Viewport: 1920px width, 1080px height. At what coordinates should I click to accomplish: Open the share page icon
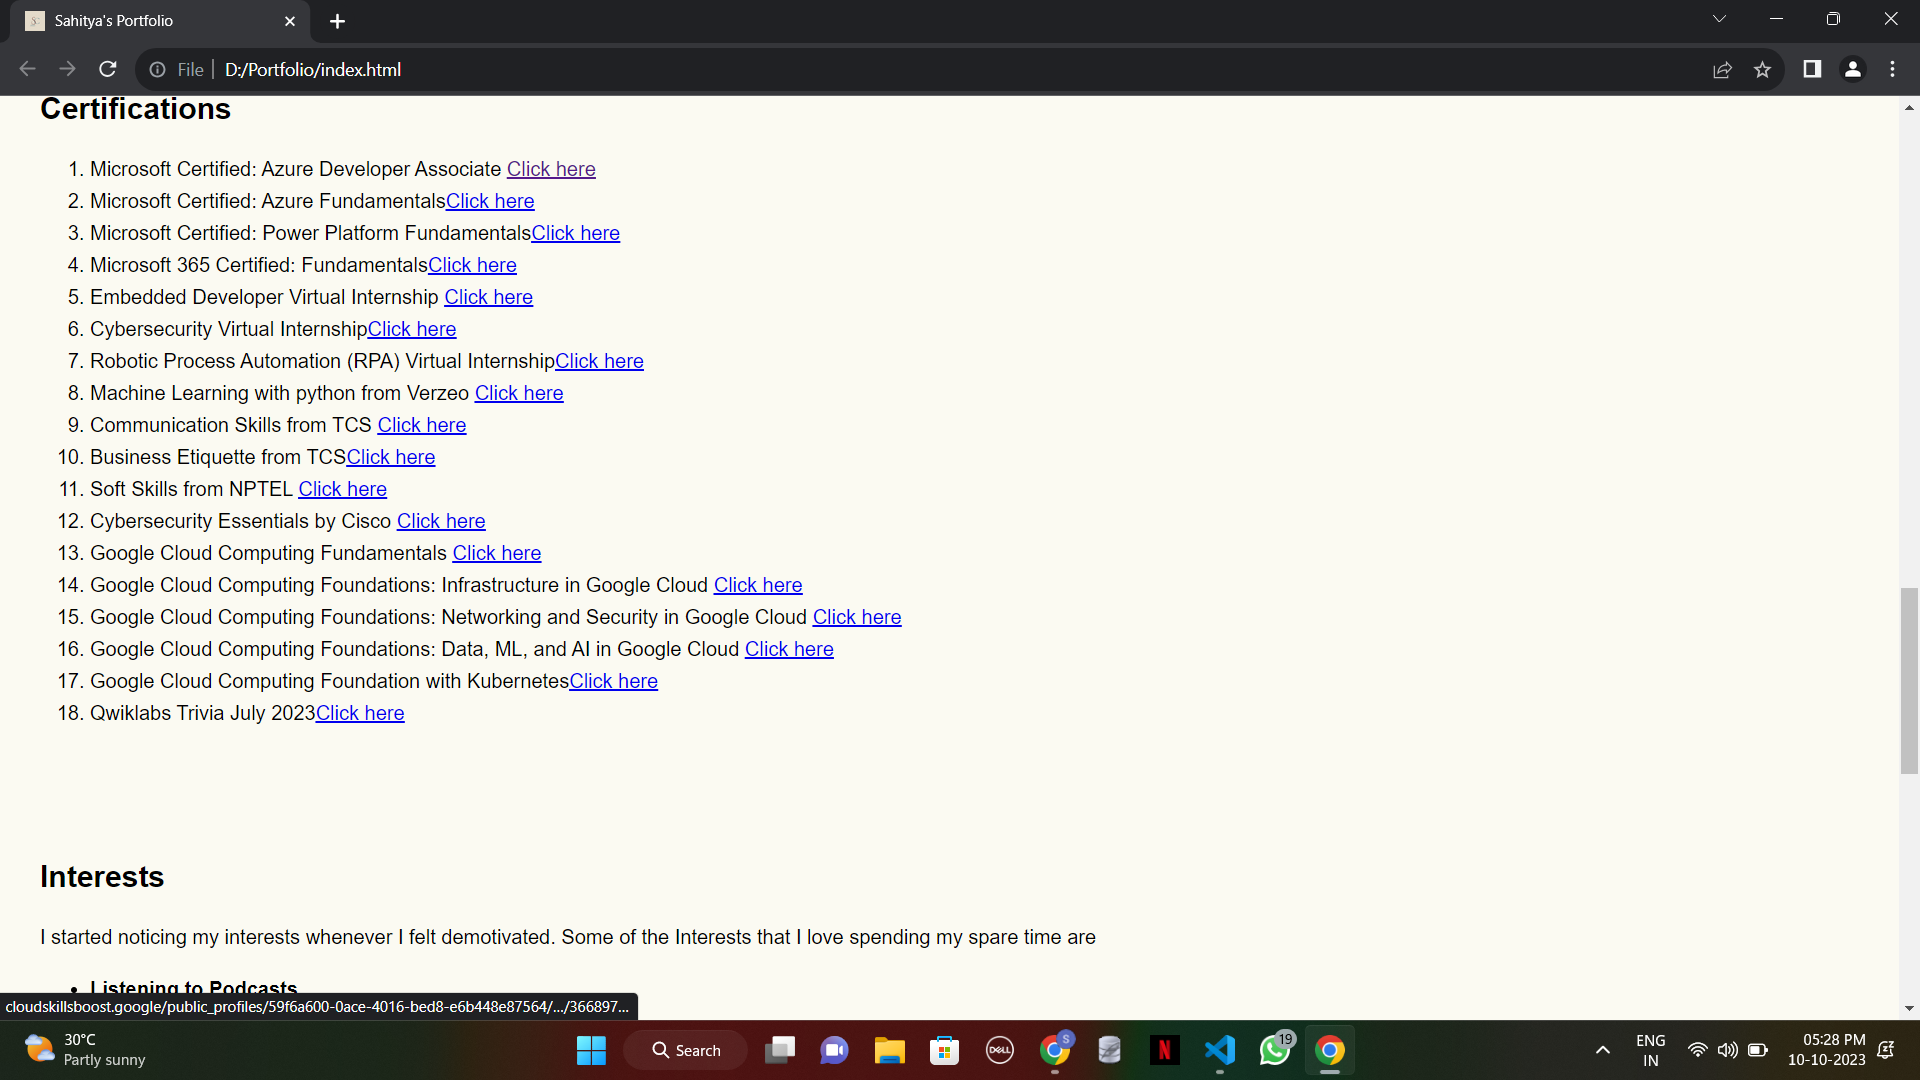pos(1722,69)
